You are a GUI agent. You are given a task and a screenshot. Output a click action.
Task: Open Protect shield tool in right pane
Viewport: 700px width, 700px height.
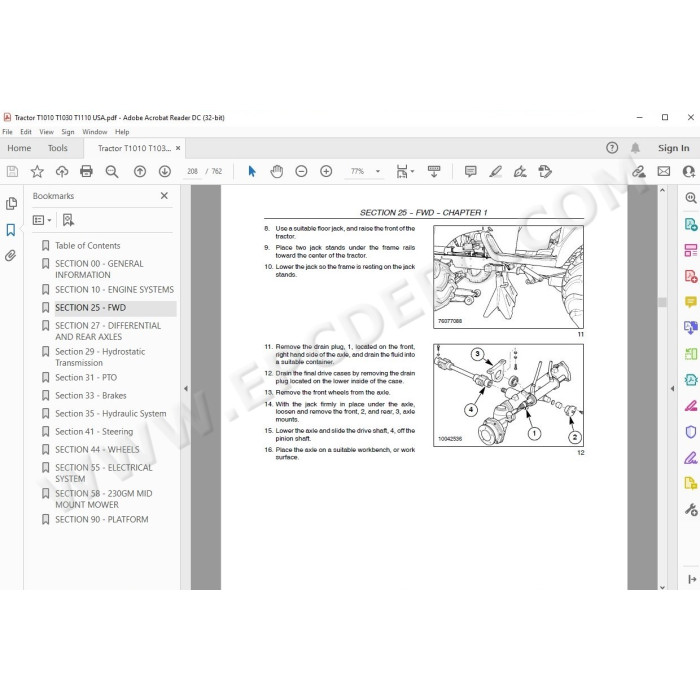point(691,432)
